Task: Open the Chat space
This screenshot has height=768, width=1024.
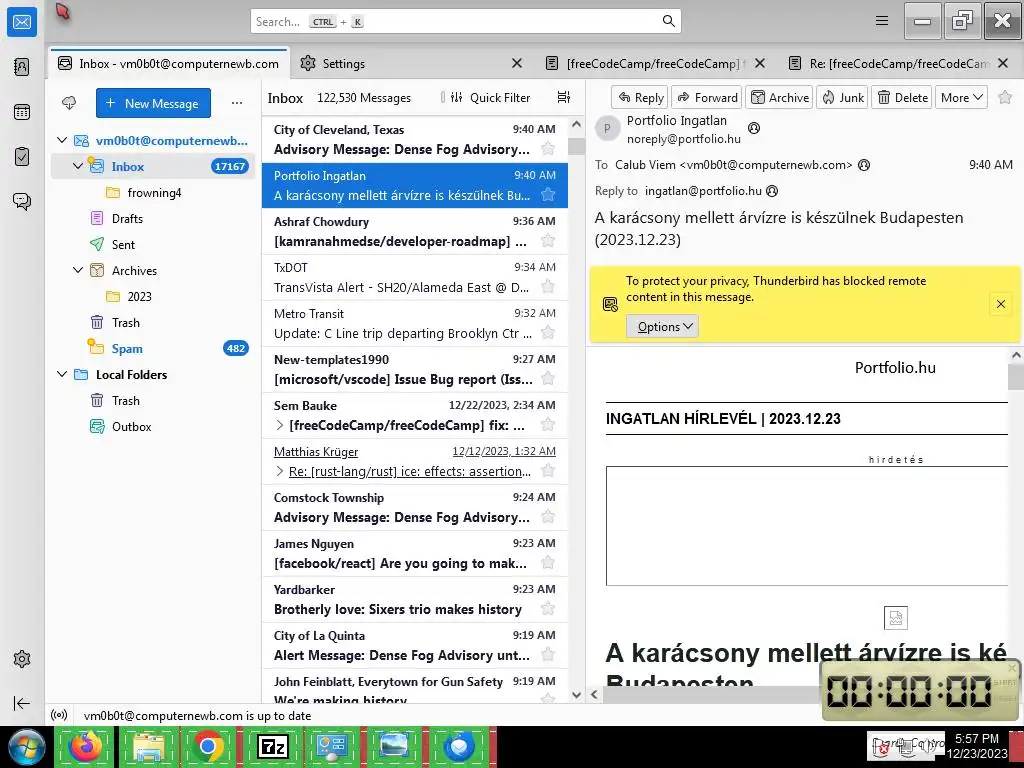Action: click(x=22, y=201)
